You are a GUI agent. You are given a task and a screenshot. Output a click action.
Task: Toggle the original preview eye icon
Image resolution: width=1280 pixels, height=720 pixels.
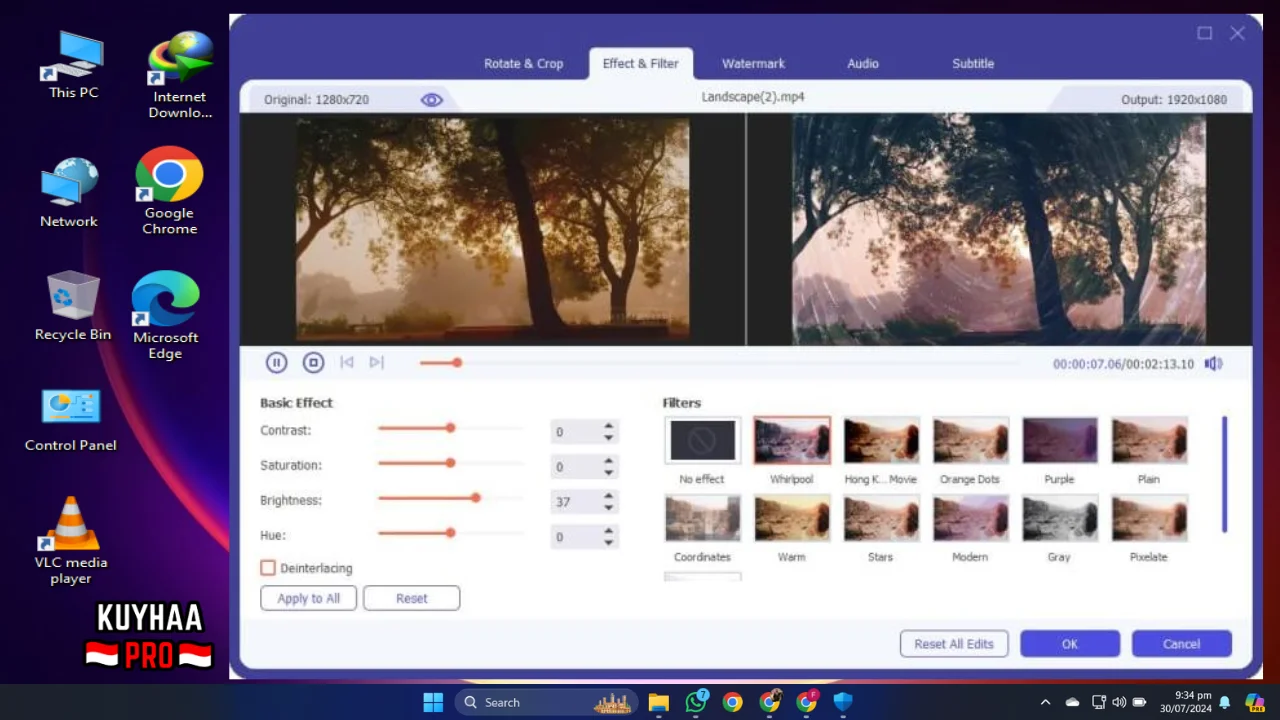pyautogui.click(x=431, y=100)
